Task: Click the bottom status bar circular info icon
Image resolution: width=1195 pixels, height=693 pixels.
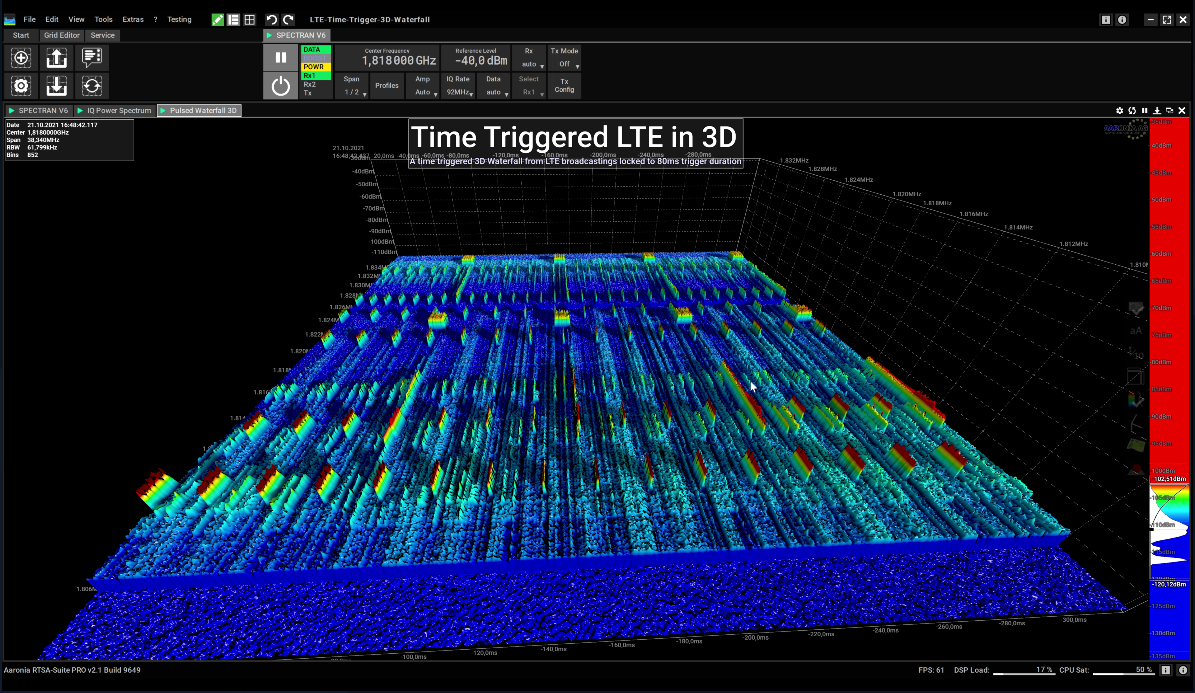Action: click(x=1183, y=670)
